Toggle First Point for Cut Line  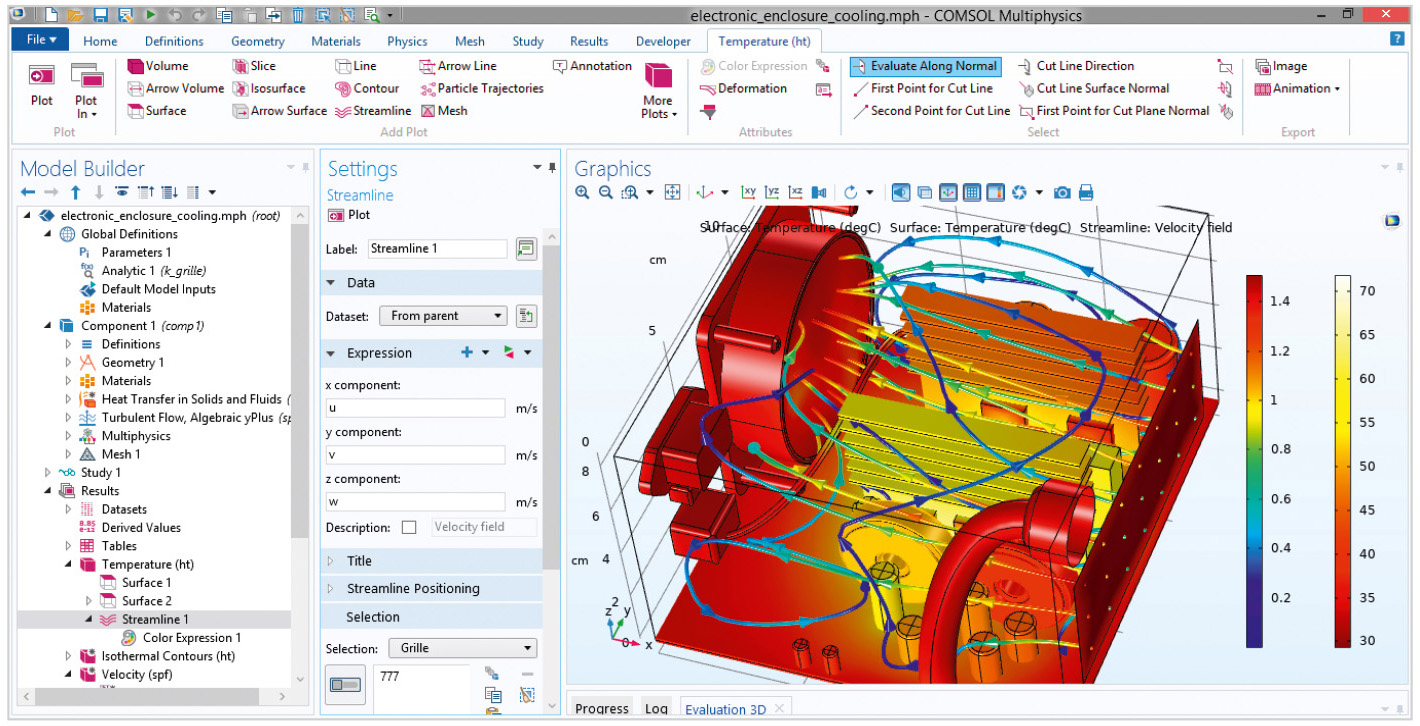coord(923,88)
